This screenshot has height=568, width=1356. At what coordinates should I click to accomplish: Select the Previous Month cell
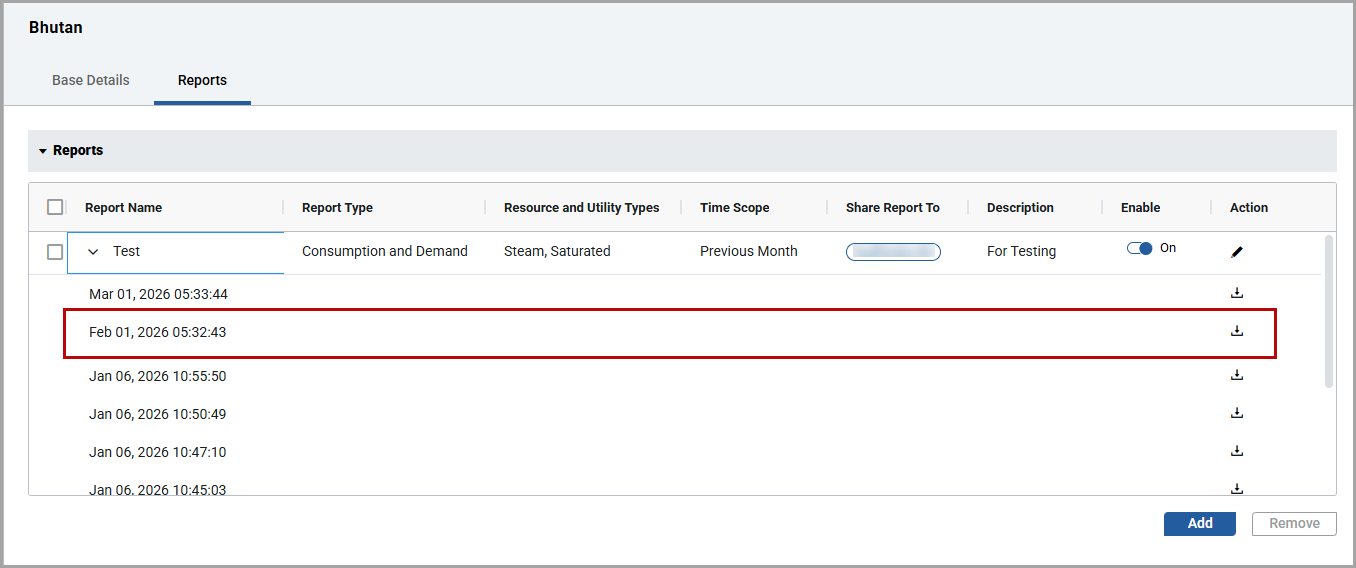[x=749, y=252]
